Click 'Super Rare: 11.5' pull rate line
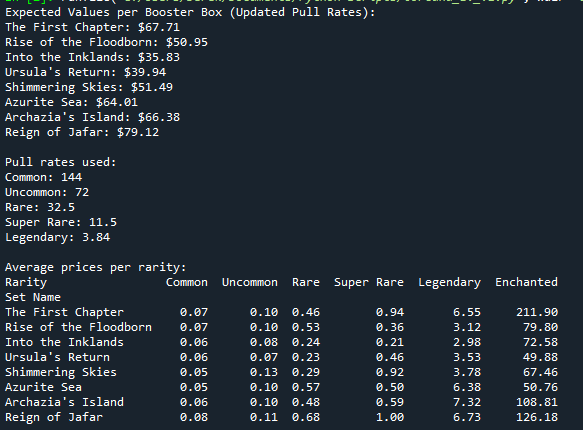 point(61,222)
